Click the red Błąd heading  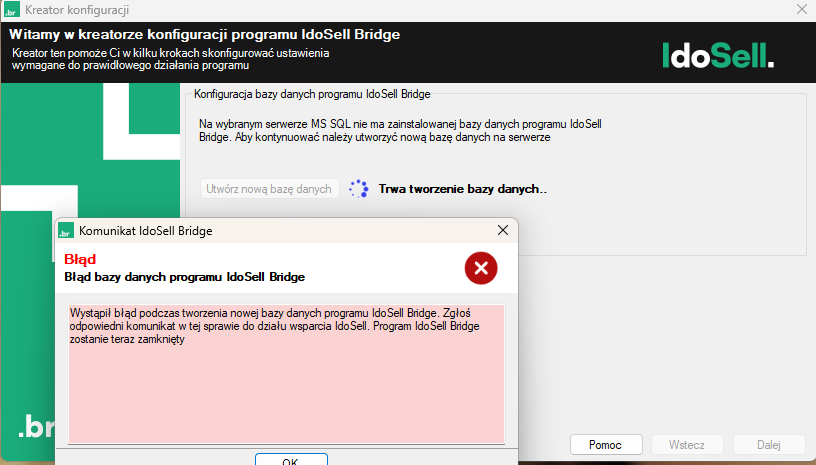point(80,259)
